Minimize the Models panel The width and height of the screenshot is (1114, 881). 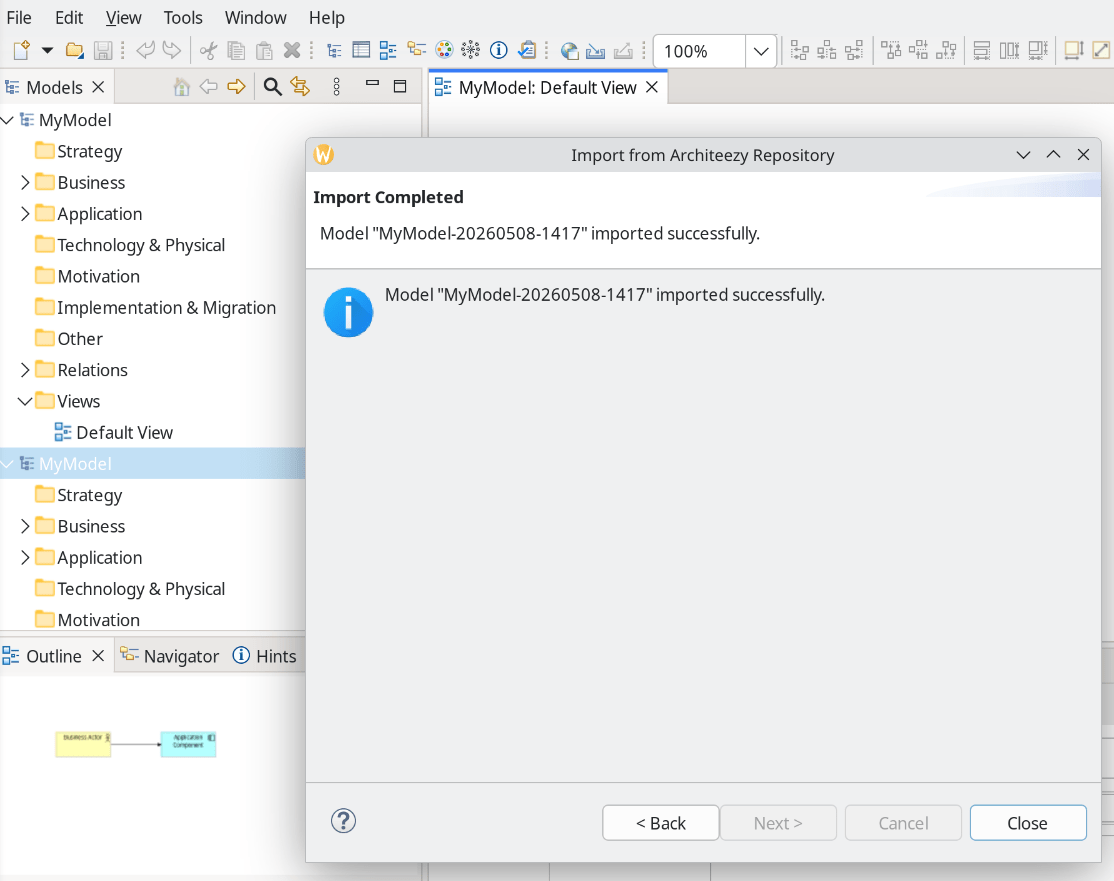(372, 83)
